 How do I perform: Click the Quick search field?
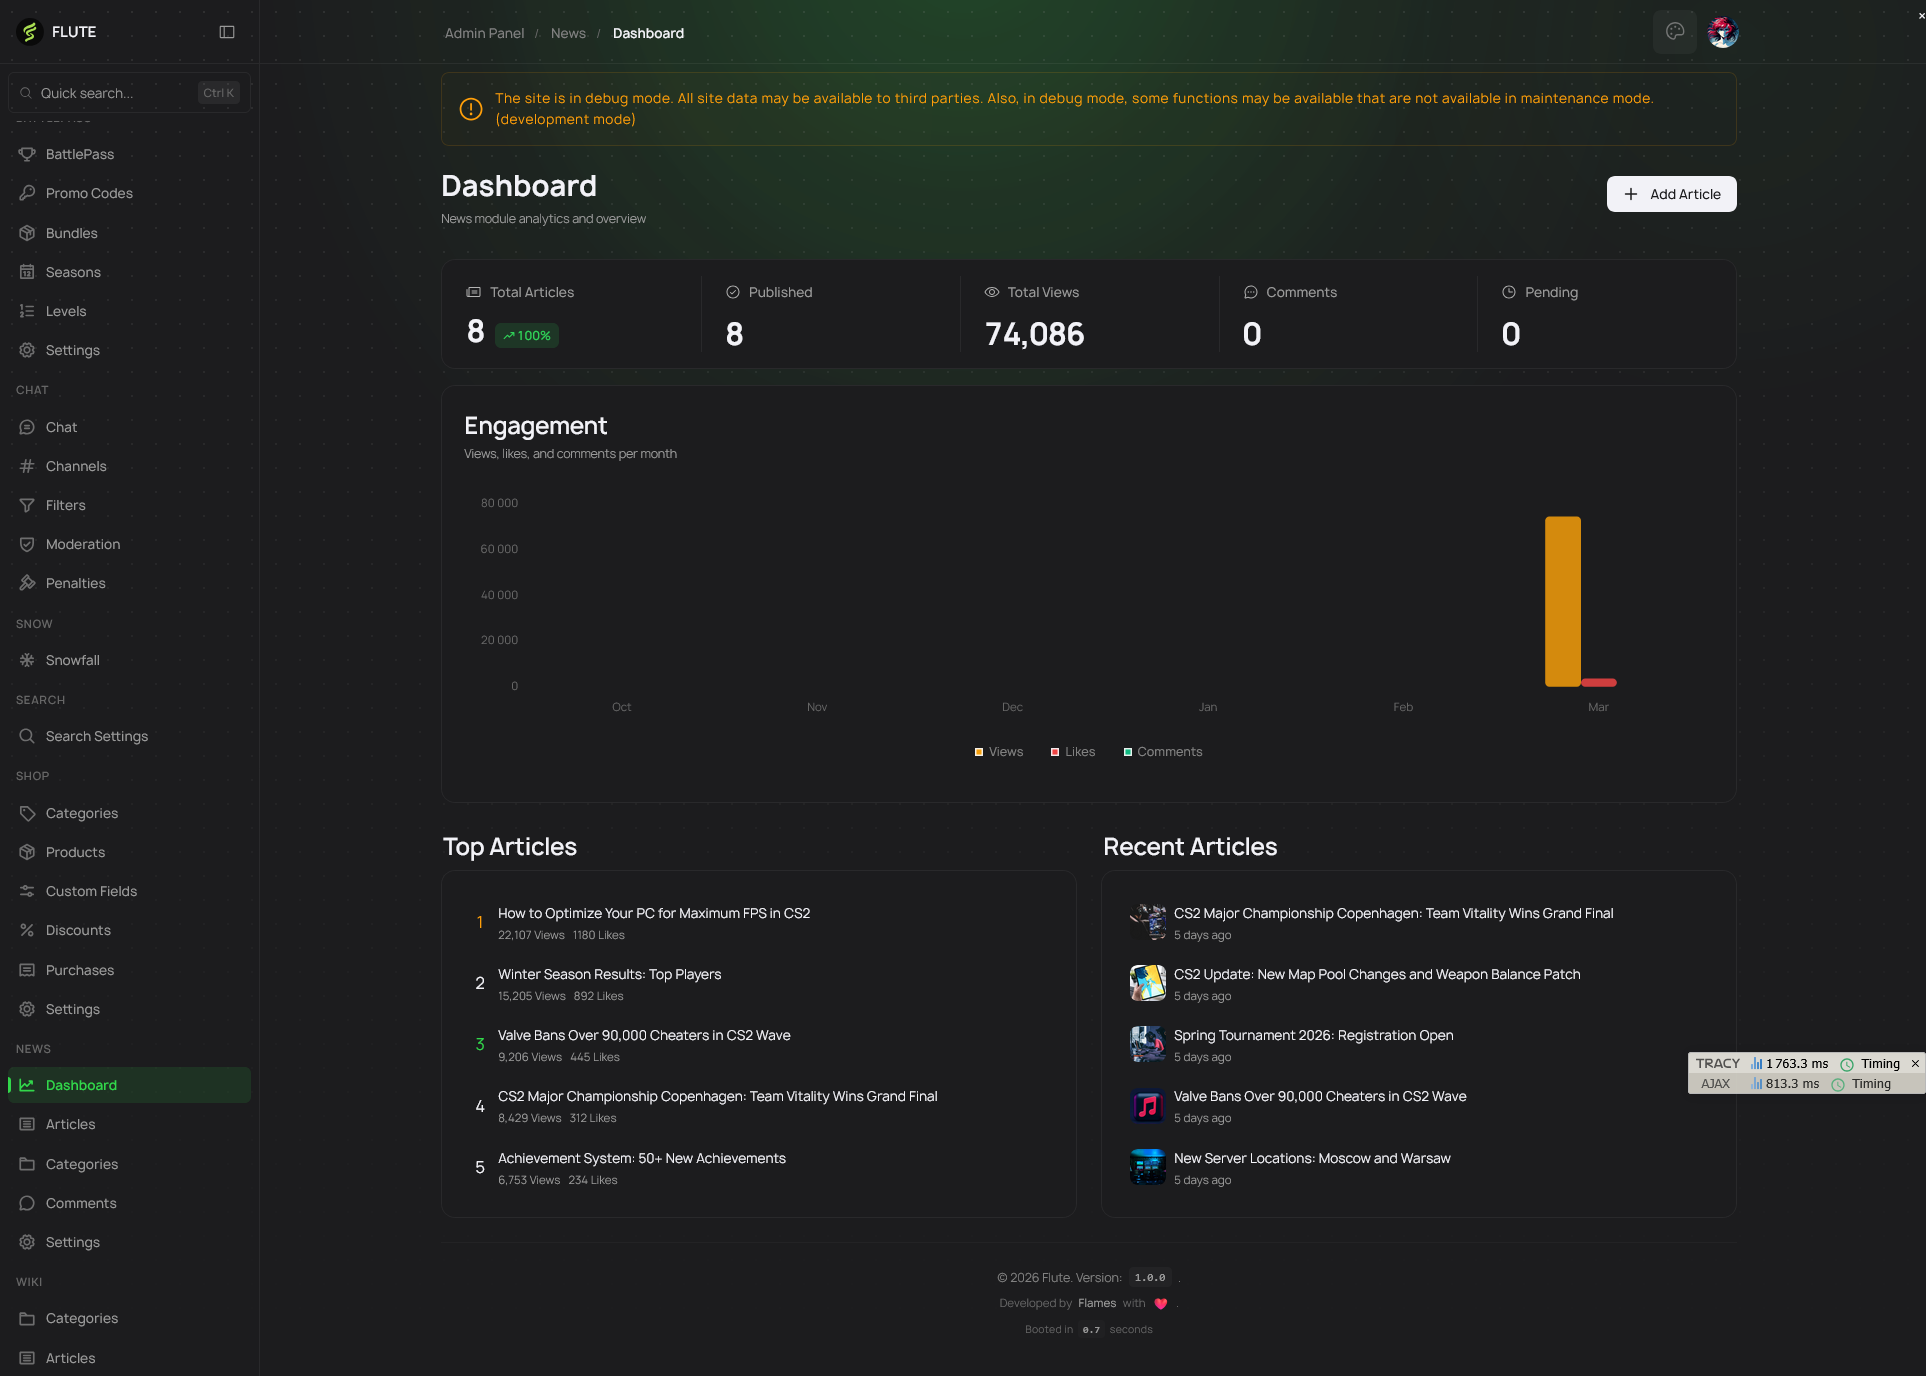(x=110, y=93)
